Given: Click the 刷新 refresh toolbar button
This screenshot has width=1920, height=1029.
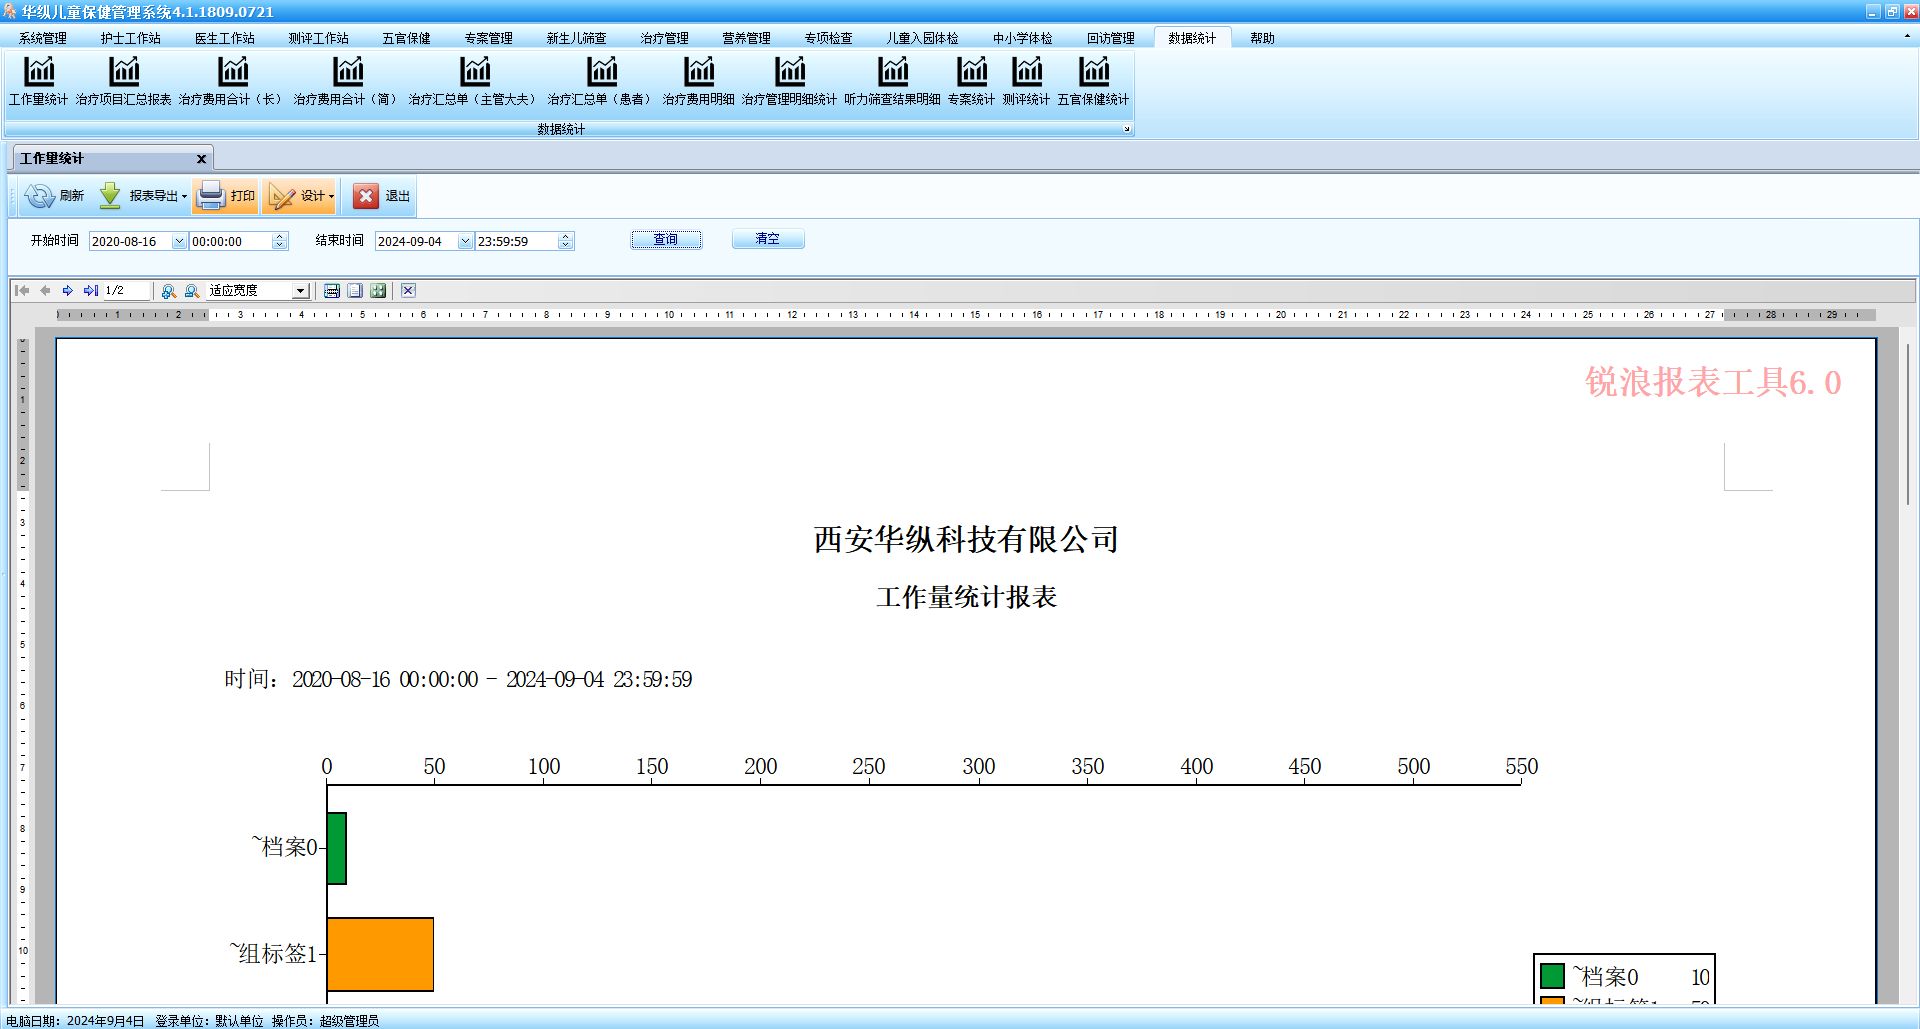Looking at the screenshot, I should click(x=55, y=196).
